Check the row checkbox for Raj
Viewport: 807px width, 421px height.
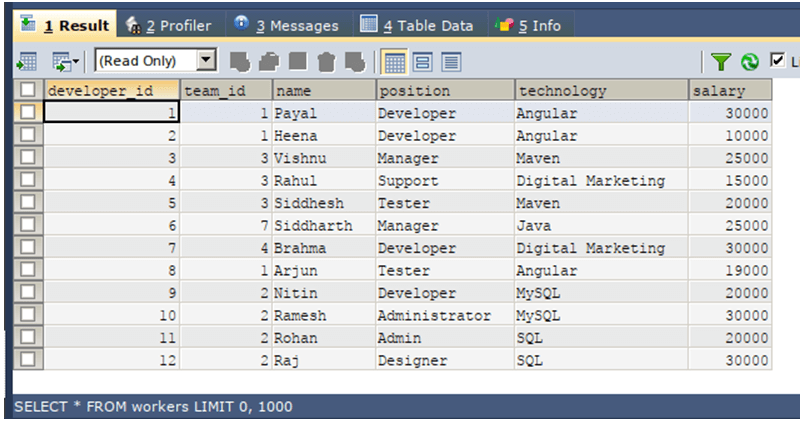[x=28, y=359]
